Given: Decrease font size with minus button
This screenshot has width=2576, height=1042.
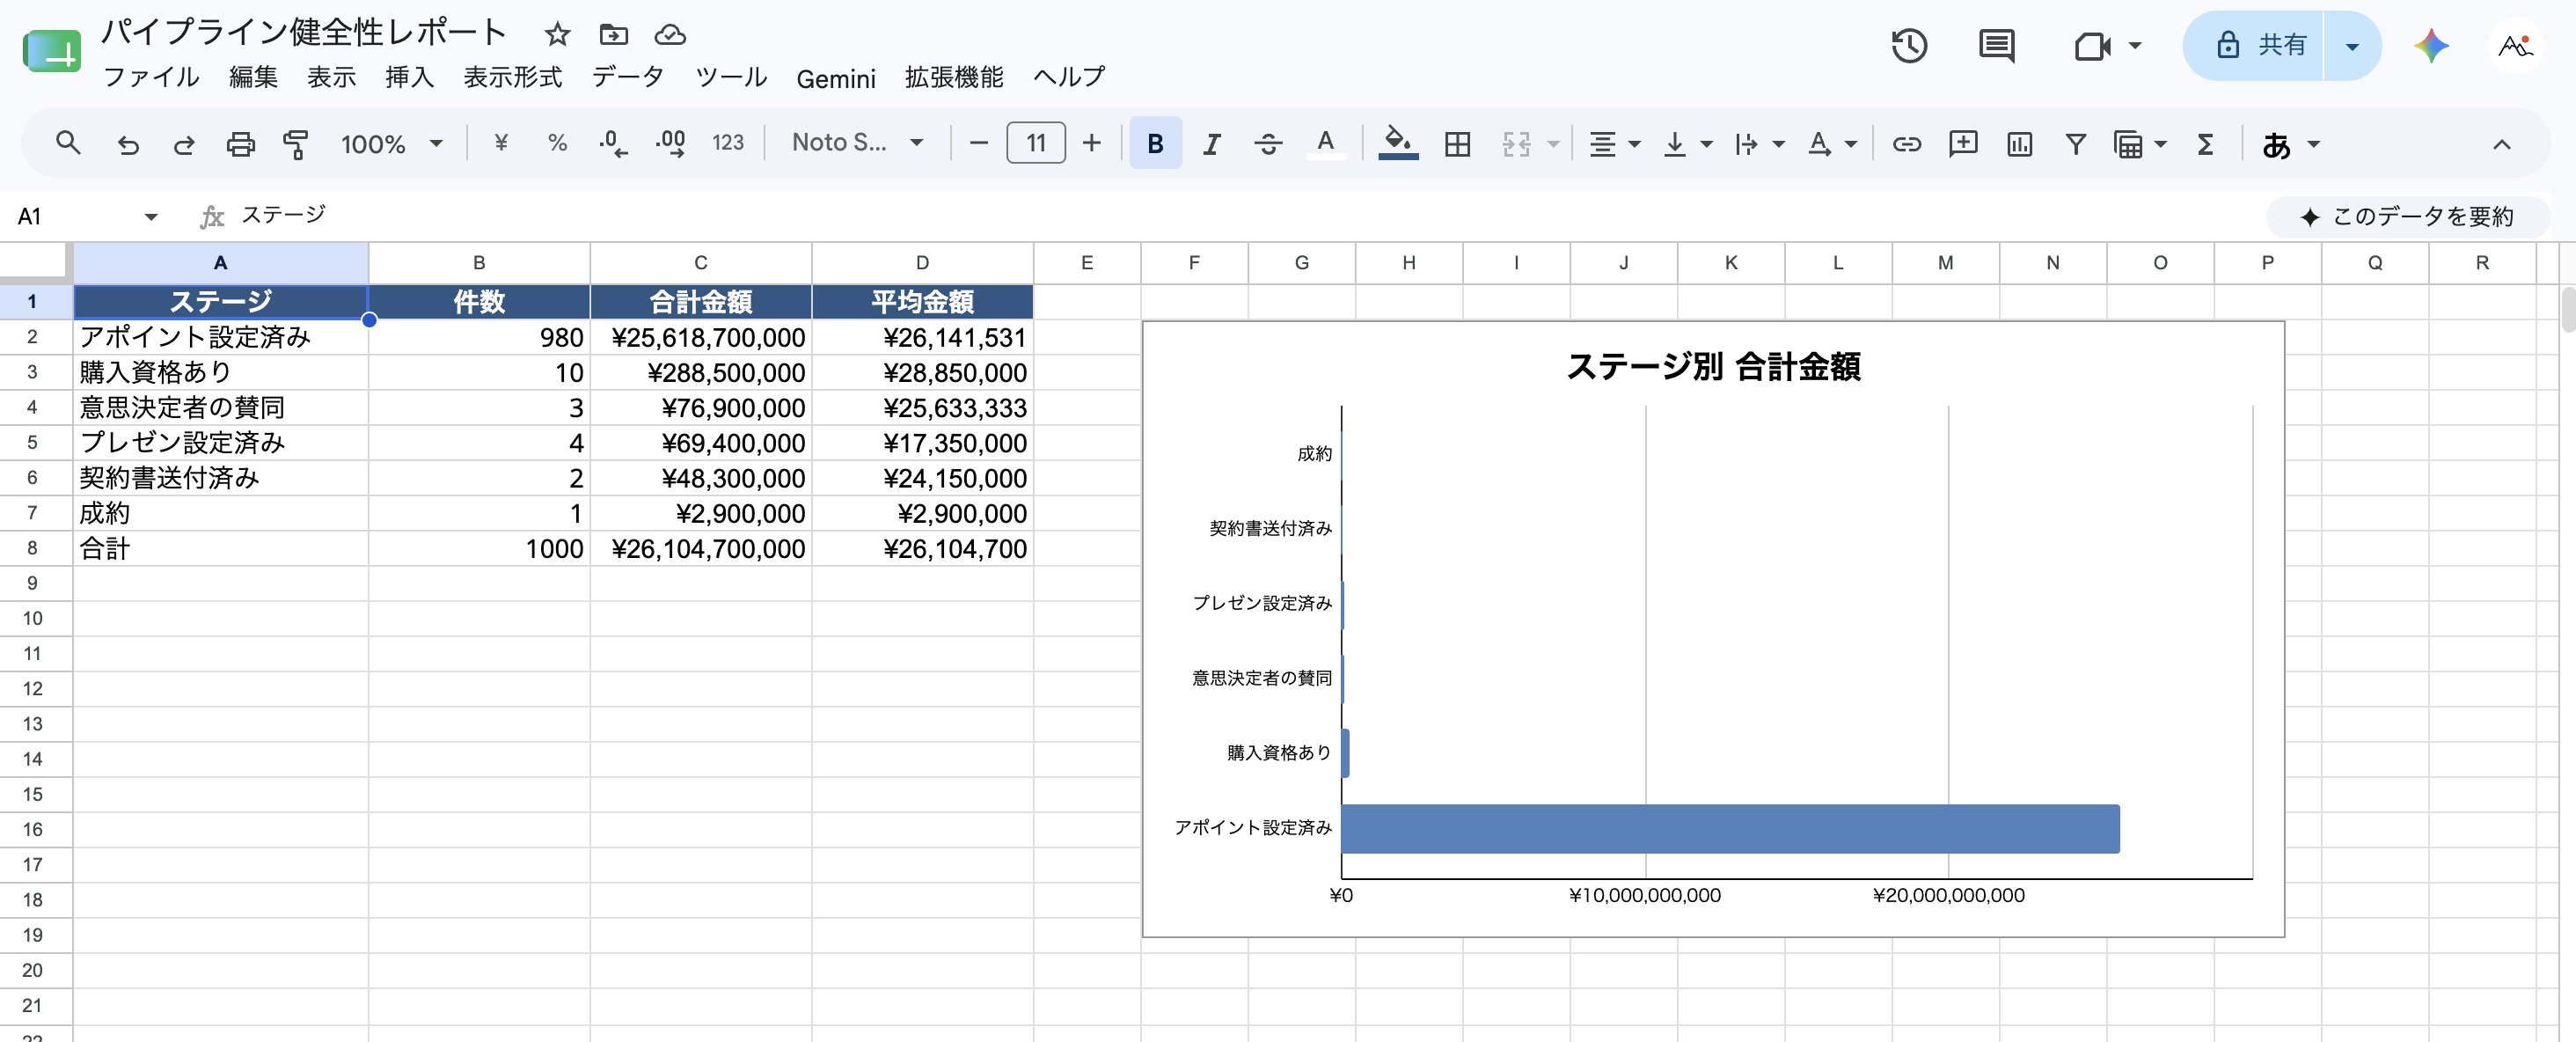Looking at the screenshot, I should coord(979,143).
